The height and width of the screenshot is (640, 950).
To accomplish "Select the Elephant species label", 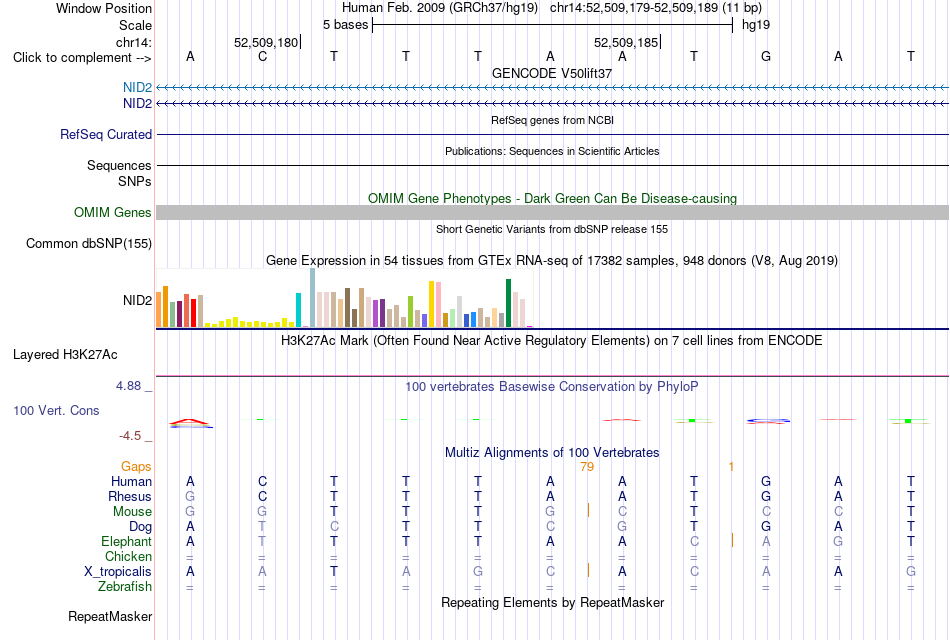I will [x=127, y=541].
